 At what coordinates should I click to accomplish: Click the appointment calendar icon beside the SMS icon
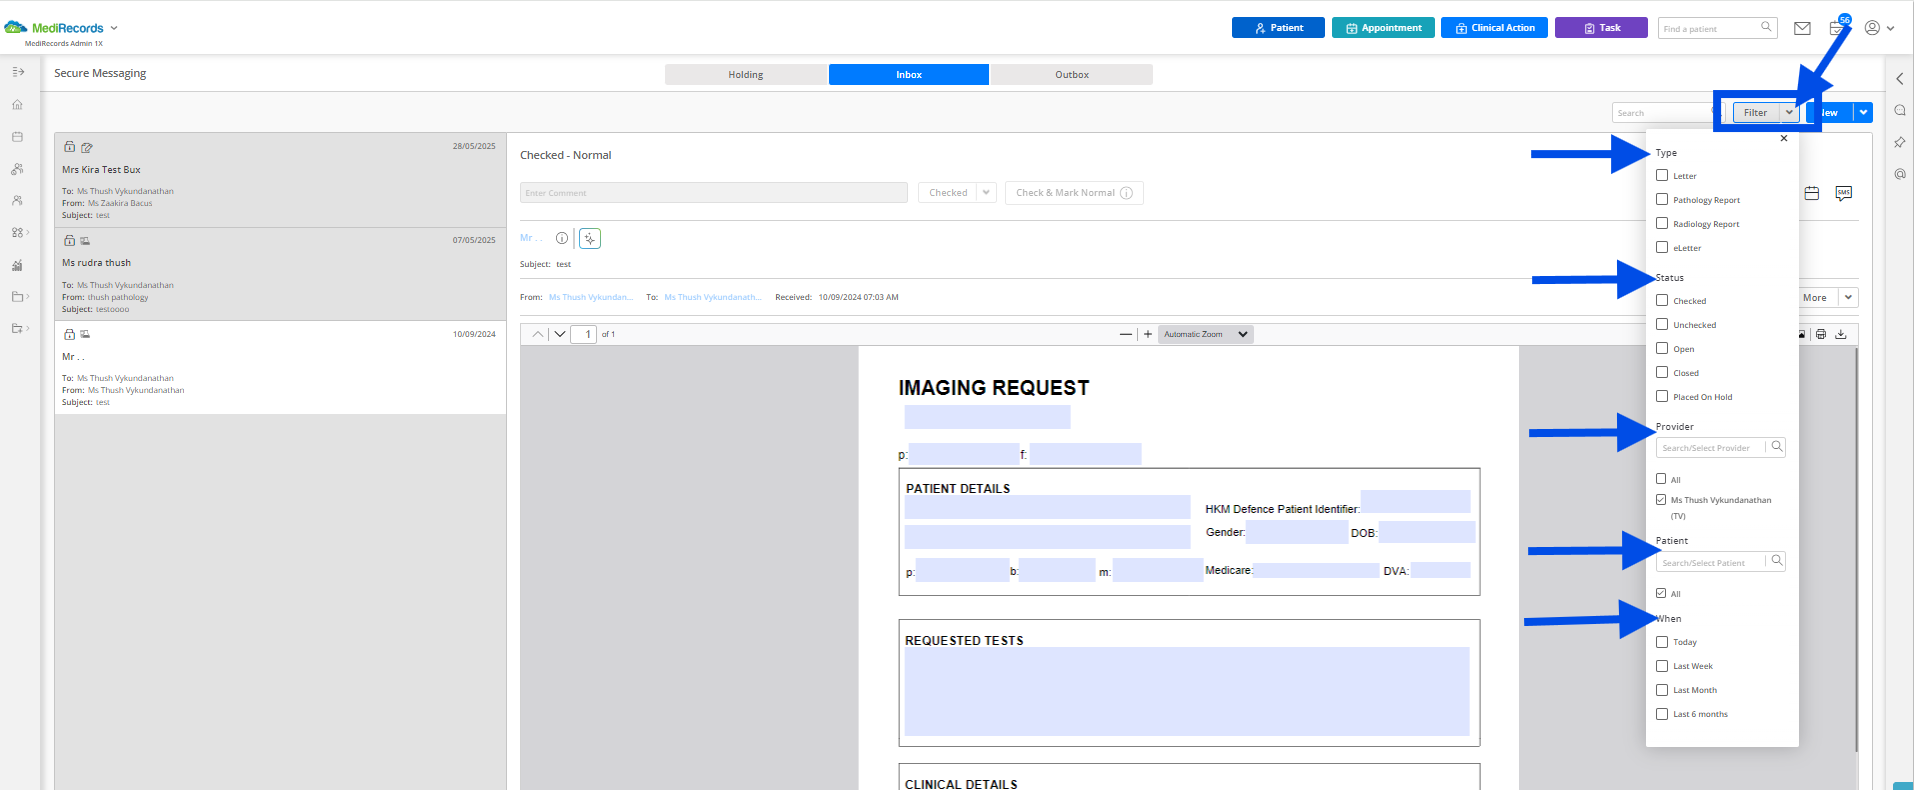(1811, 193)
